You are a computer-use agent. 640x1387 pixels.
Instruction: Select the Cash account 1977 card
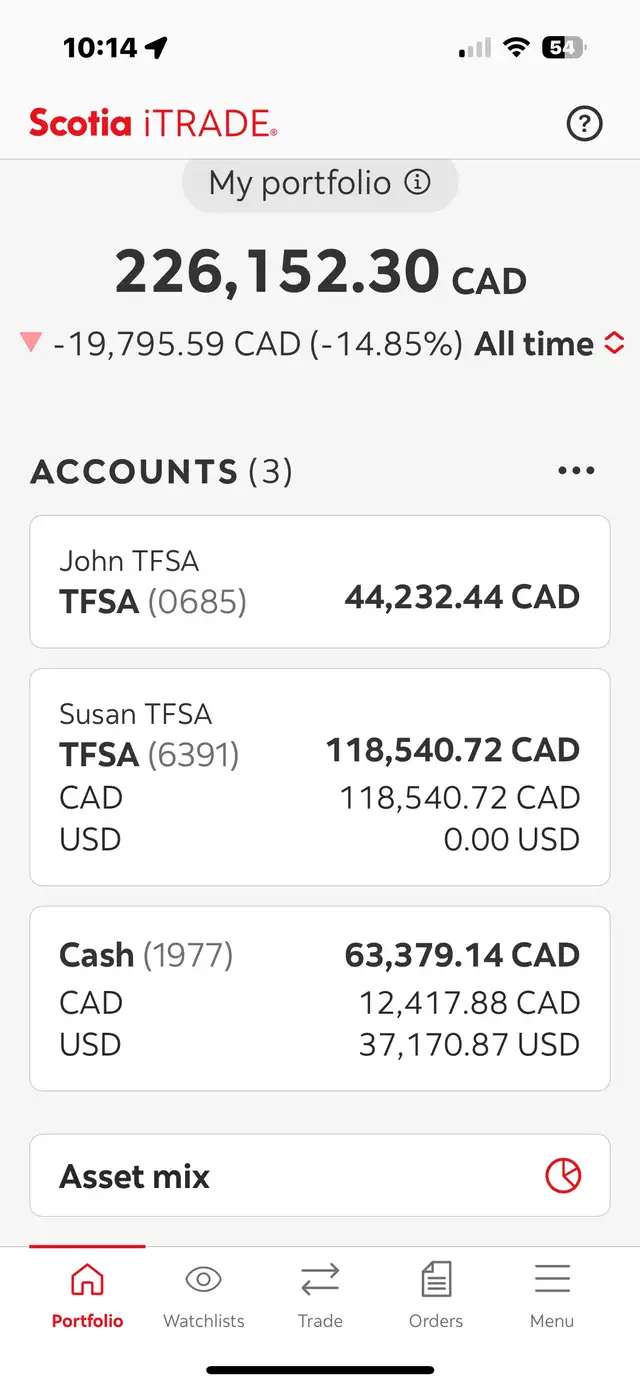[320, 998]
